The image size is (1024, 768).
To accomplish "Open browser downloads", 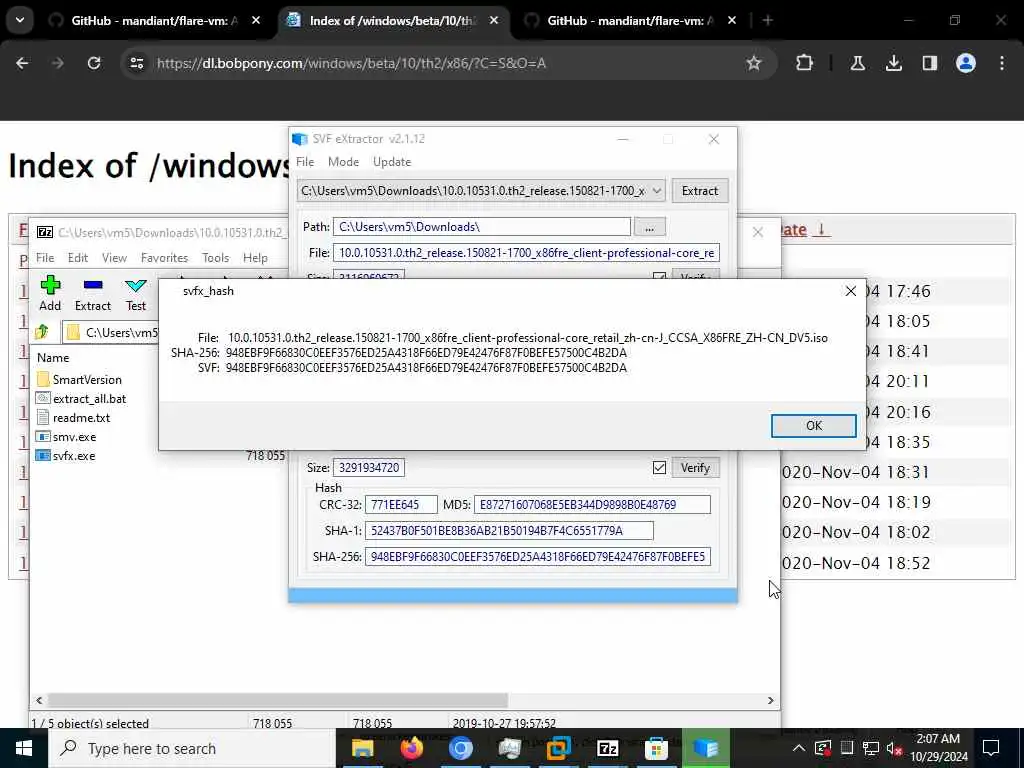I will pos(893,63).
